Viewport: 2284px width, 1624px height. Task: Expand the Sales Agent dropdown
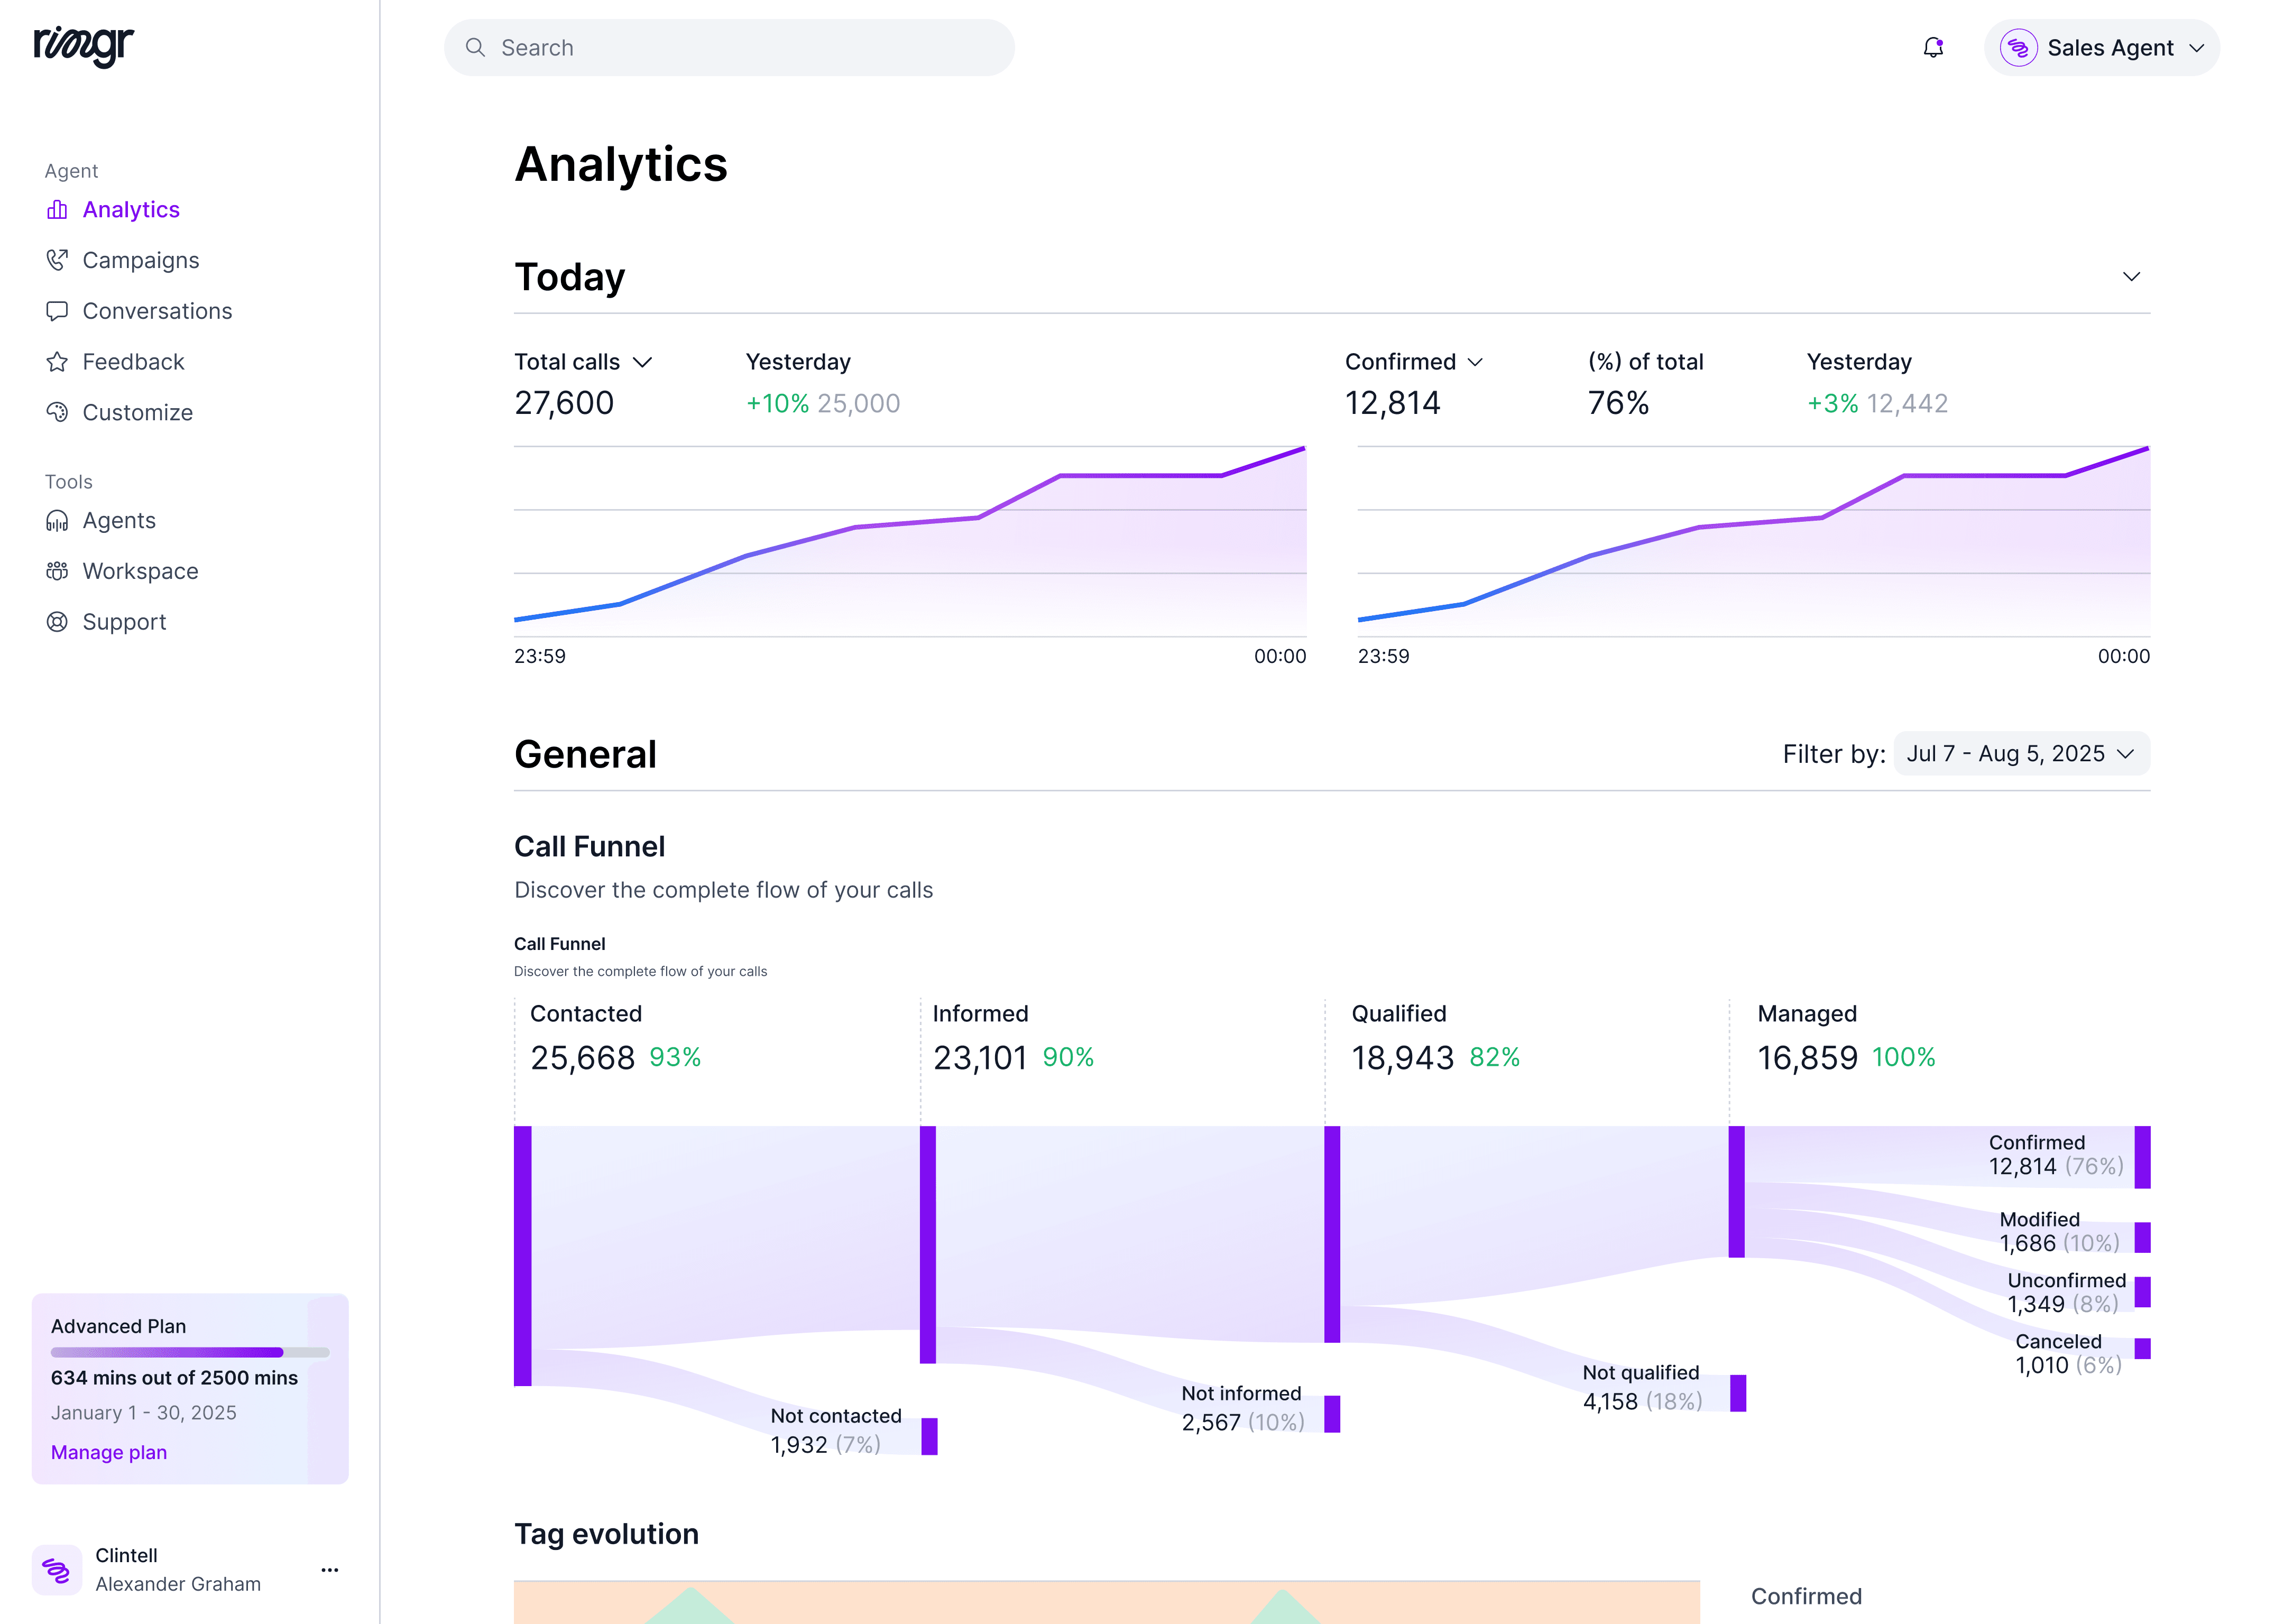coord(2102,48)
